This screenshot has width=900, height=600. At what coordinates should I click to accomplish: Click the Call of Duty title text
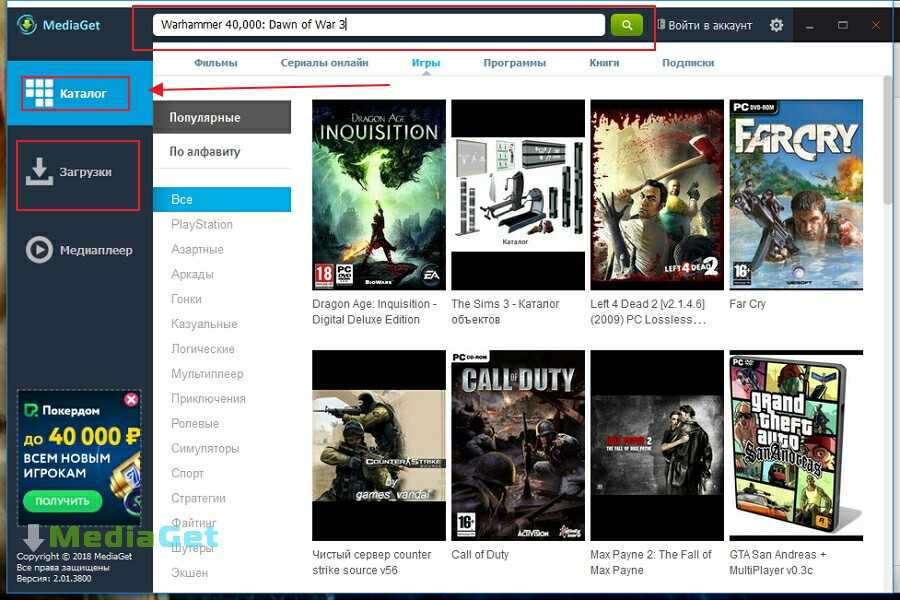(x=480, y=555)
